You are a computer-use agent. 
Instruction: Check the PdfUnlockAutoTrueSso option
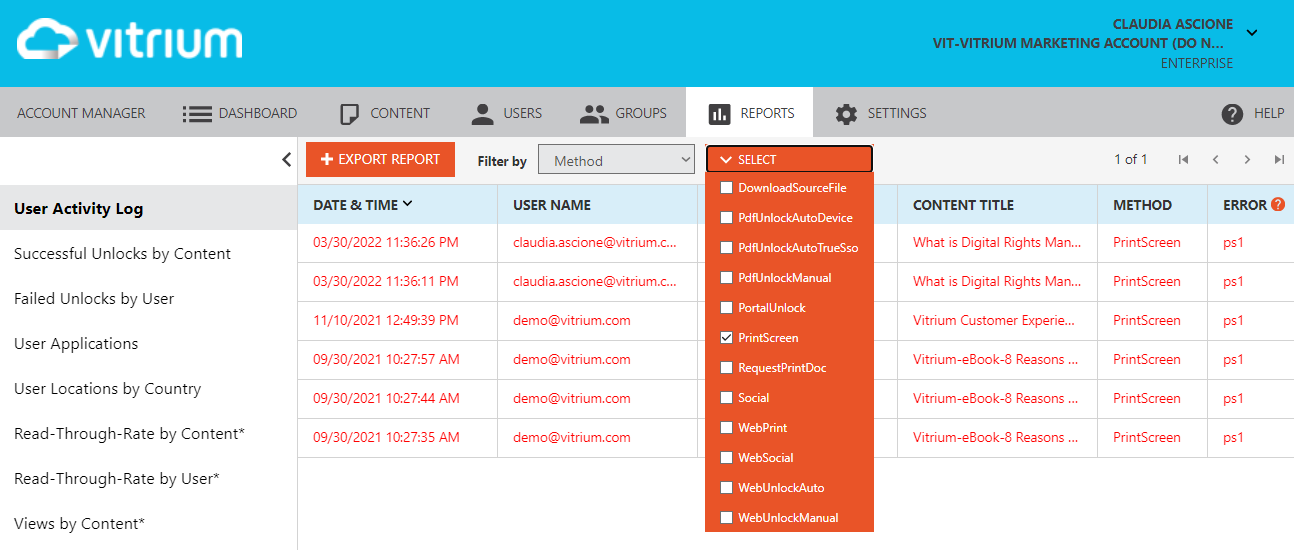[x=727, y=248]
